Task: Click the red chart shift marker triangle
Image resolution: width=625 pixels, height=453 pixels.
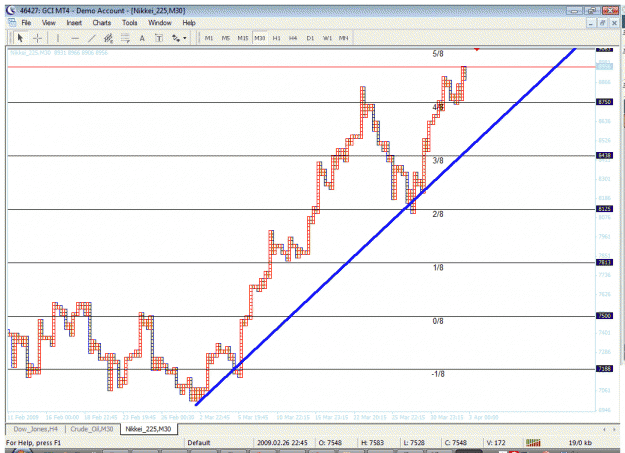Action: 477,49
